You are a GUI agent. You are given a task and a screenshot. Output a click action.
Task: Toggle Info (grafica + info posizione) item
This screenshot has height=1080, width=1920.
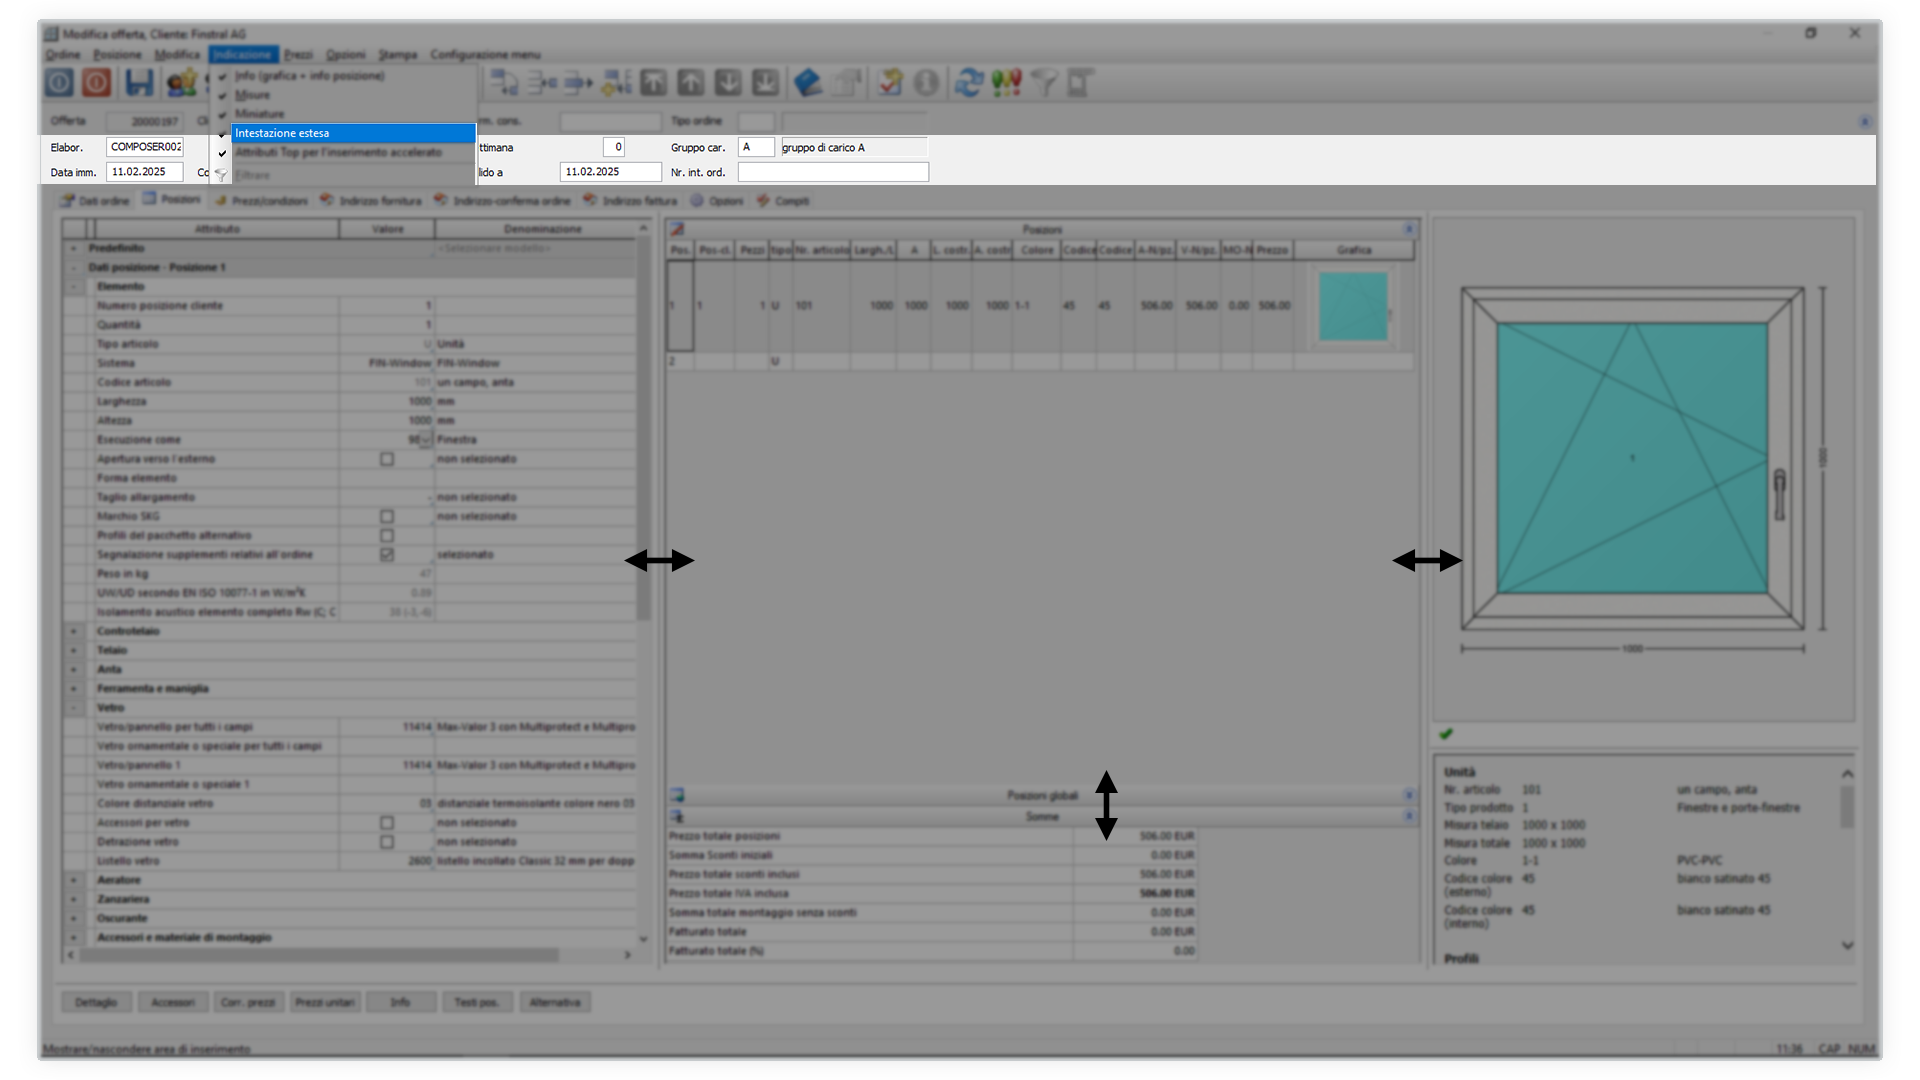(343, 76)
